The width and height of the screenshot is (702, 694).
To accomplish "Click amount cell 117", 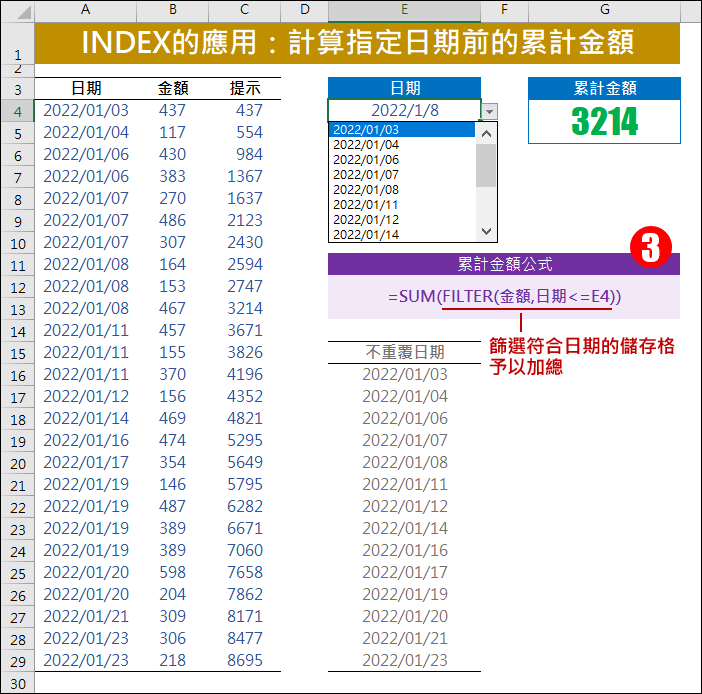I will click(173, 132).
